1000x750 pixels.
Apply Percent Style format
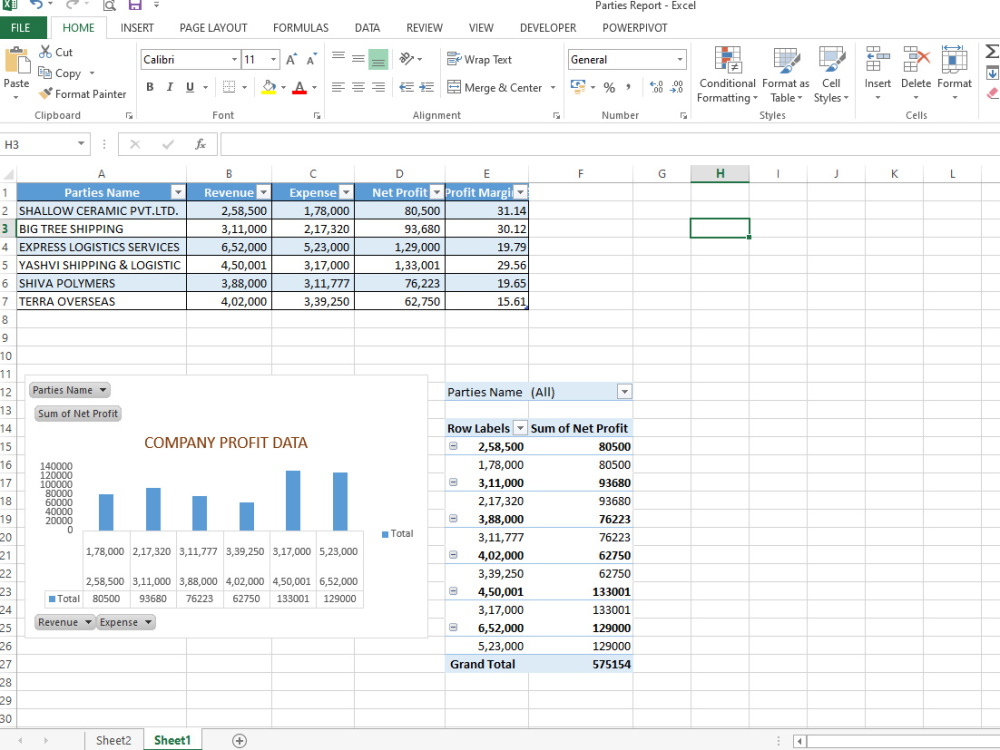pyautogui.click(x=609, y=87)
